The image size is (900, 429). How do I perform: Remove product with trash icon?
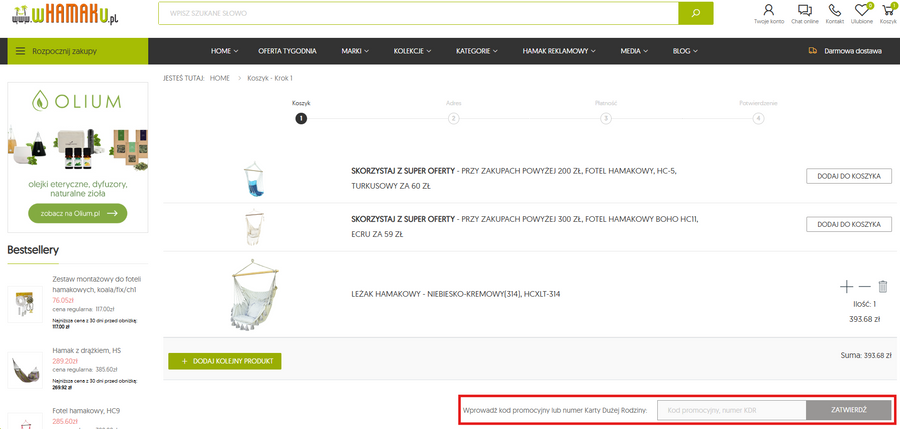click(x=882, y=287)
